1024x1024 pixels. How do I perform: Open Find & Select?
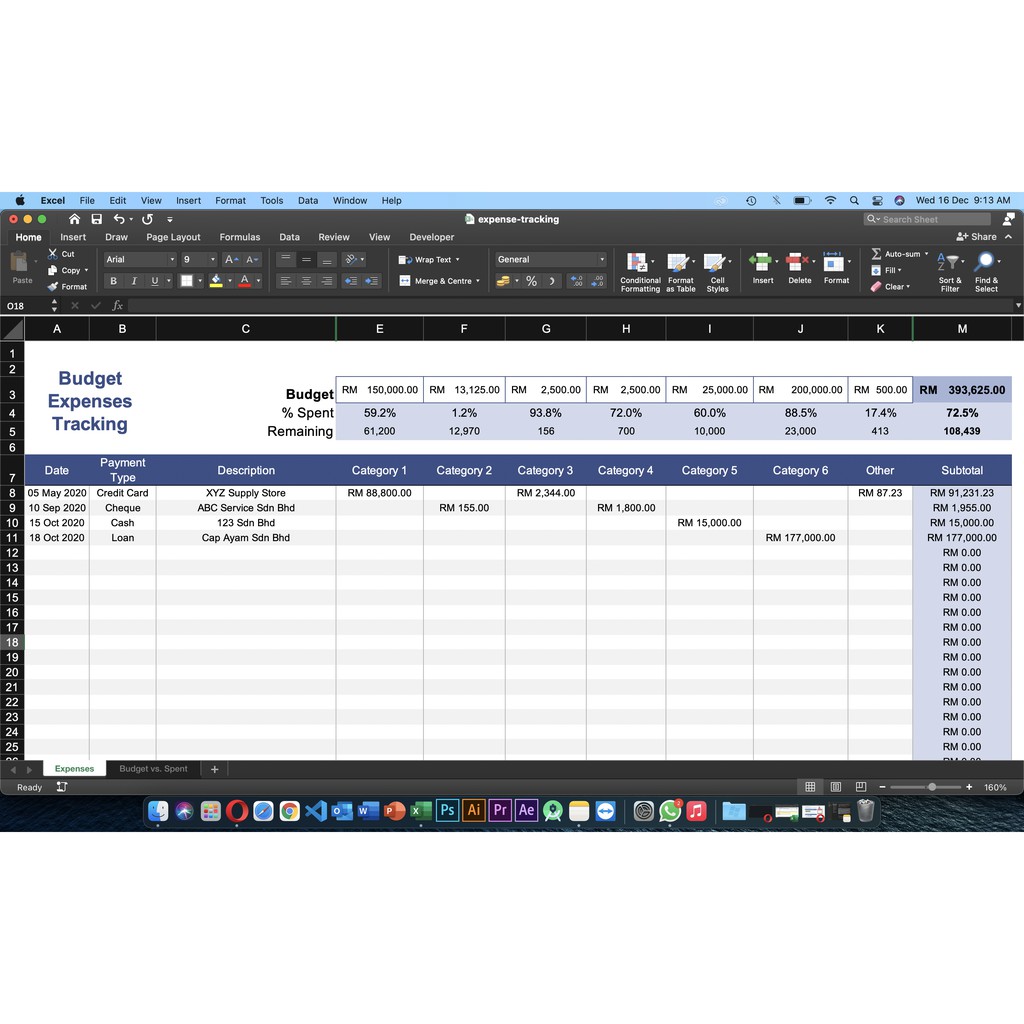pos(986,263)
